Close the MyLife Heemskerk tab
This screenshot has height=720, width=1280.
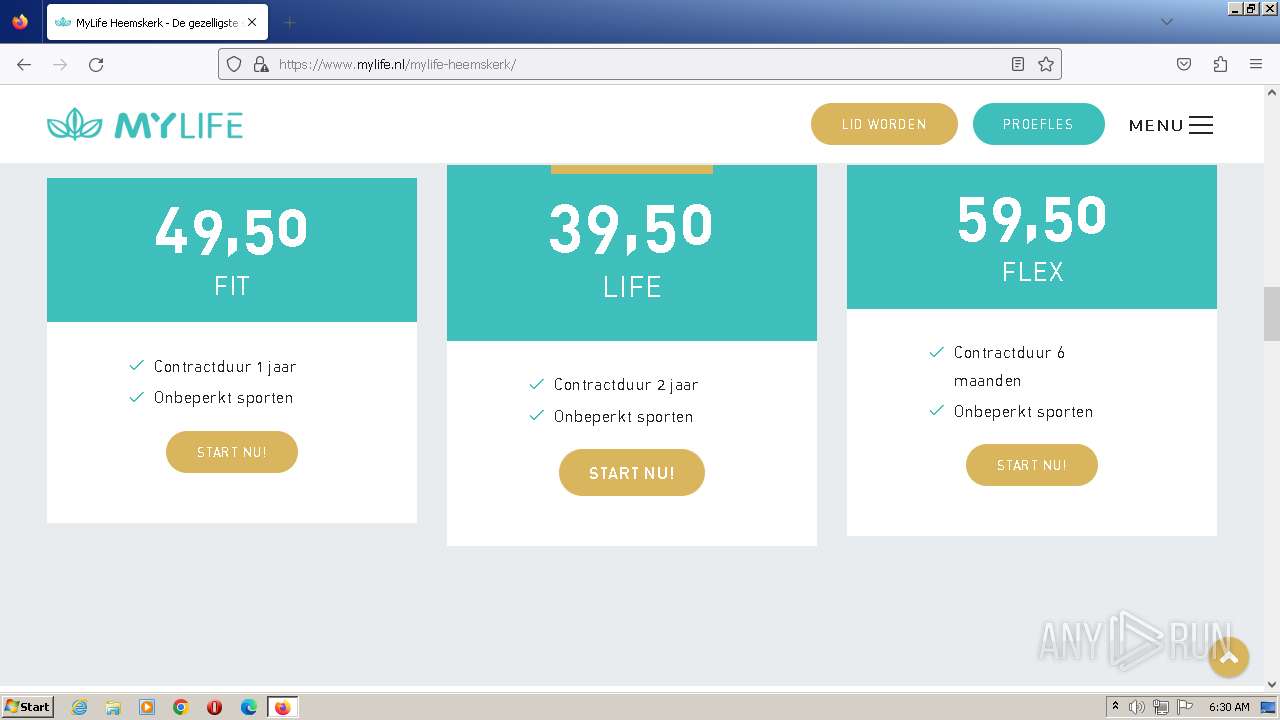click(x=251, y=22)
